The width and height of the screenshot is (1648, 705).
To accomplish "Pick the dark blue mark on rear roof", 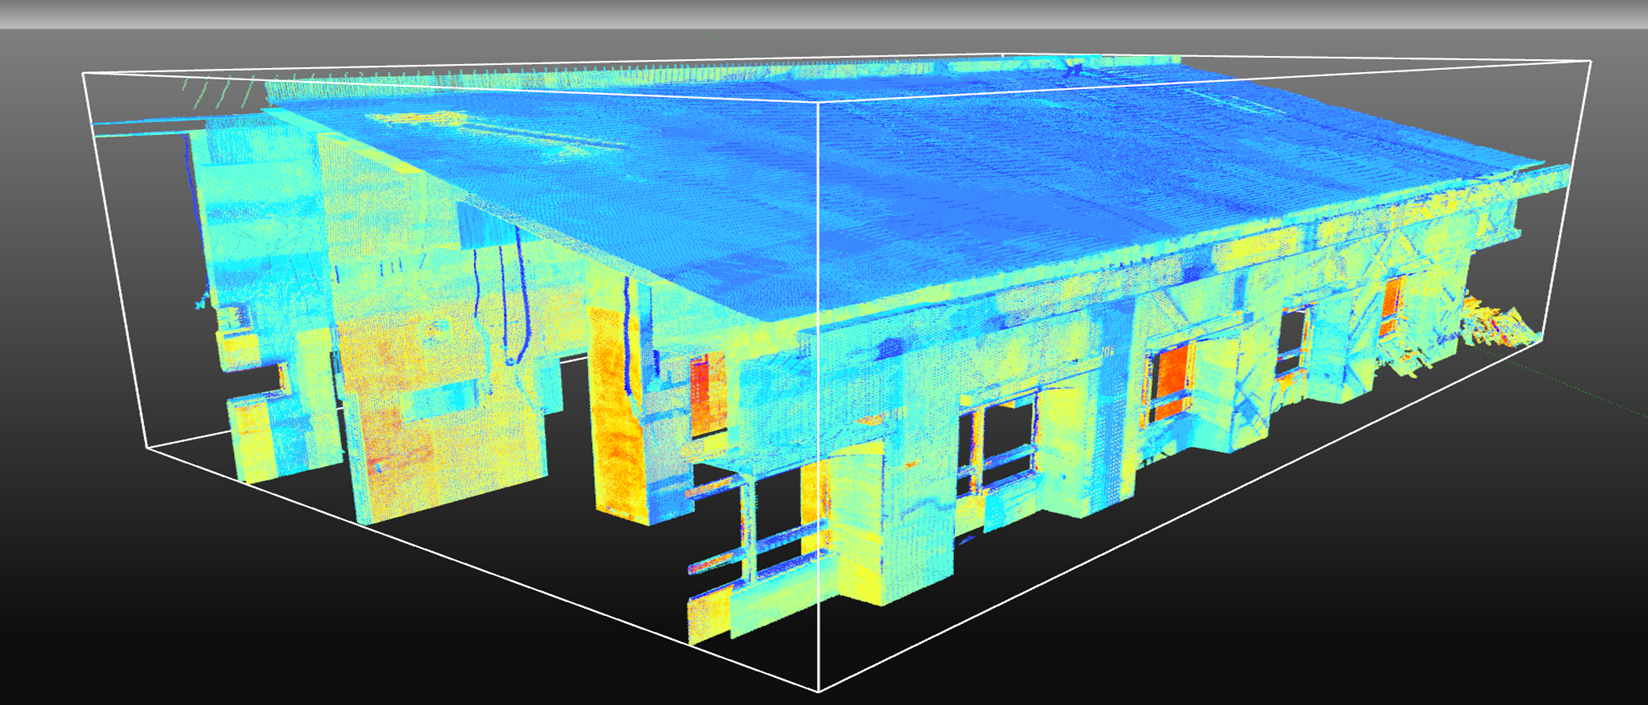I will tap(1075, 71).
